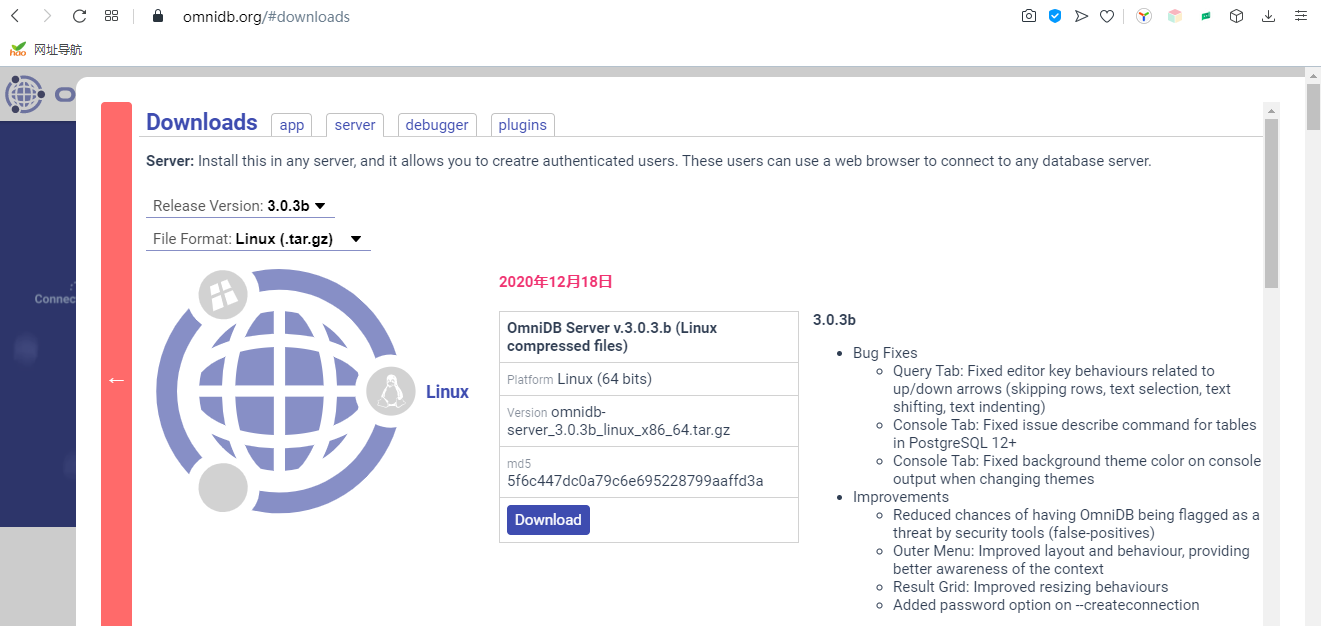The image size is (1321, 626).
Task: Open the tri-color Y extension icon
Action: click(1144, 16)
